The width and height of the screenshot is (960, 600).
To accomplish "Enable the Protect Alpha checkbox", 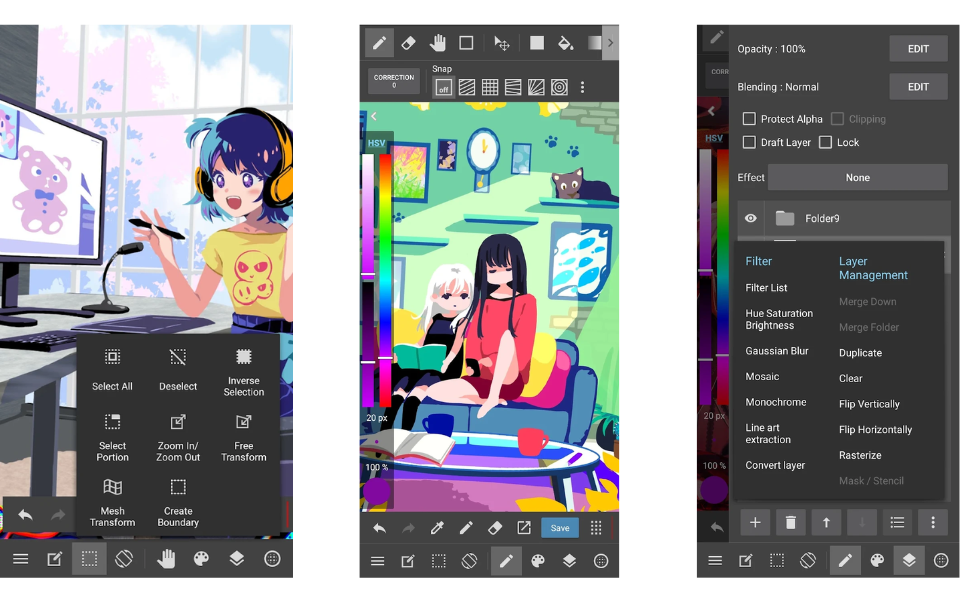I will (x=749, y=118).
